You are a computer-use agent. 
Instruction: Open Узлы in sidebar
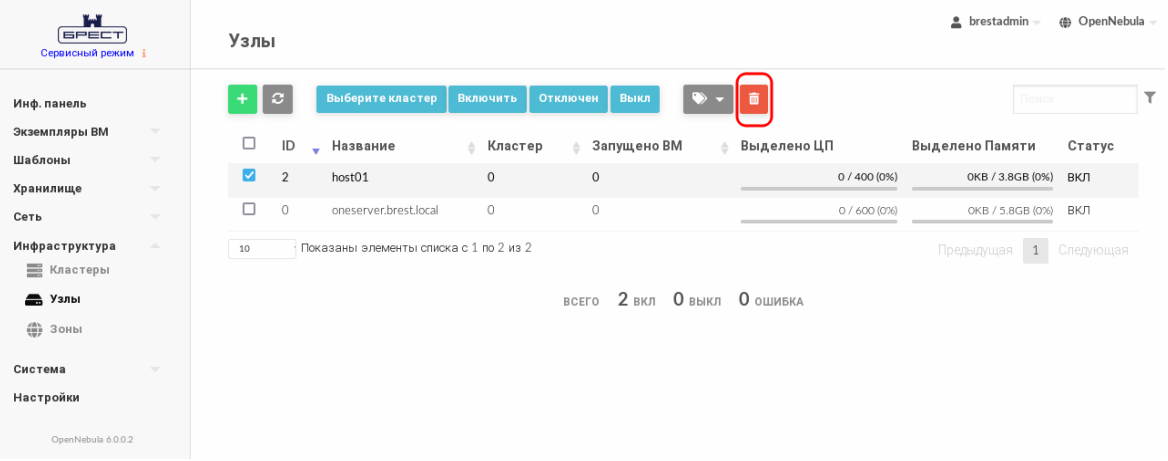tap(53, 299)
